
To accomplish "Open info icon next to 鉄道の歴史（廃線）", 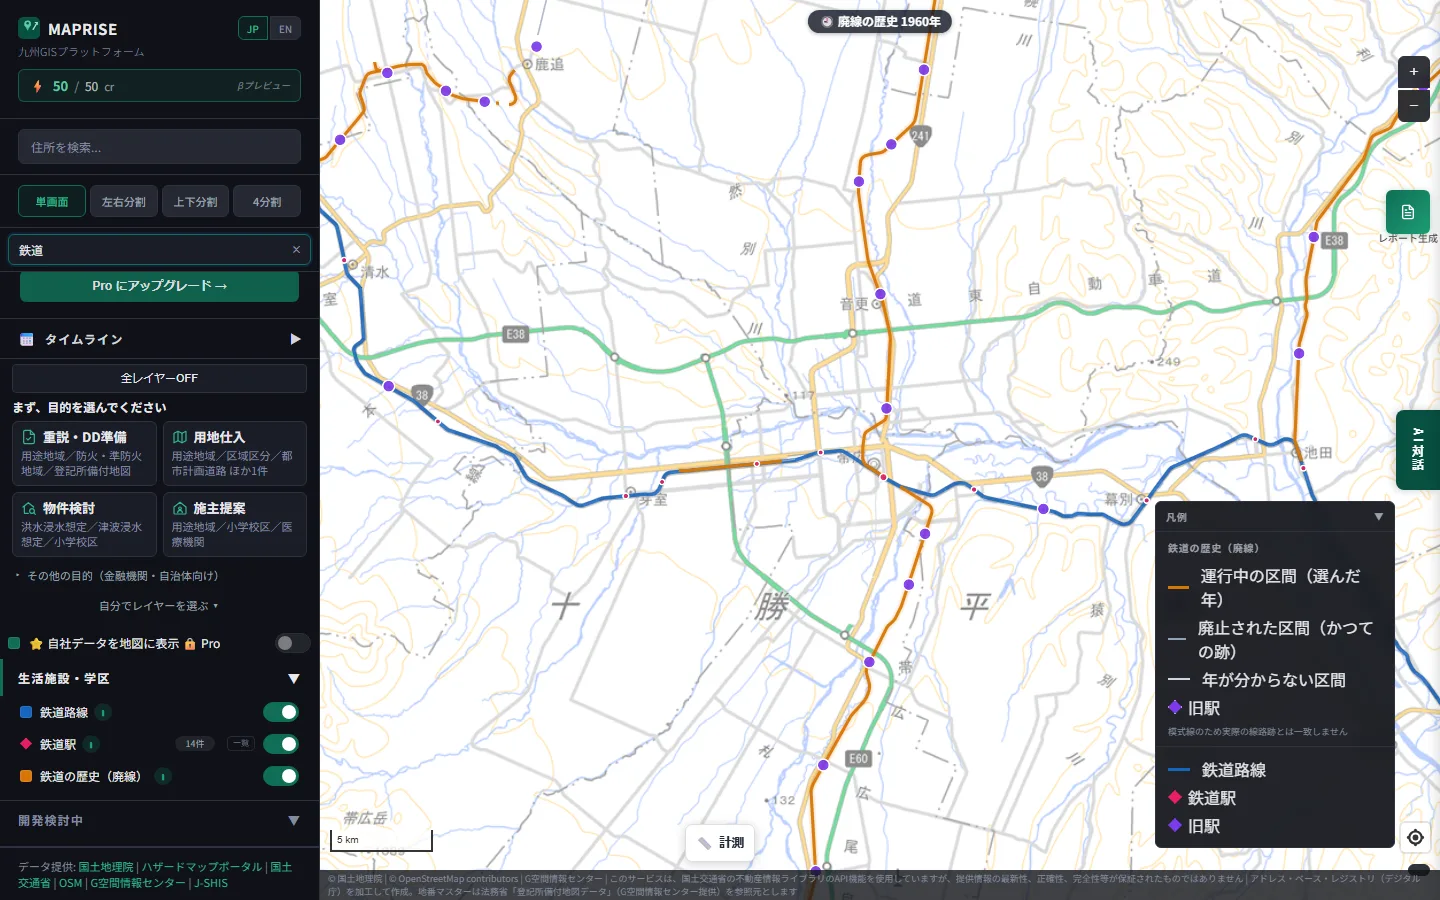I will coord(163,776).
